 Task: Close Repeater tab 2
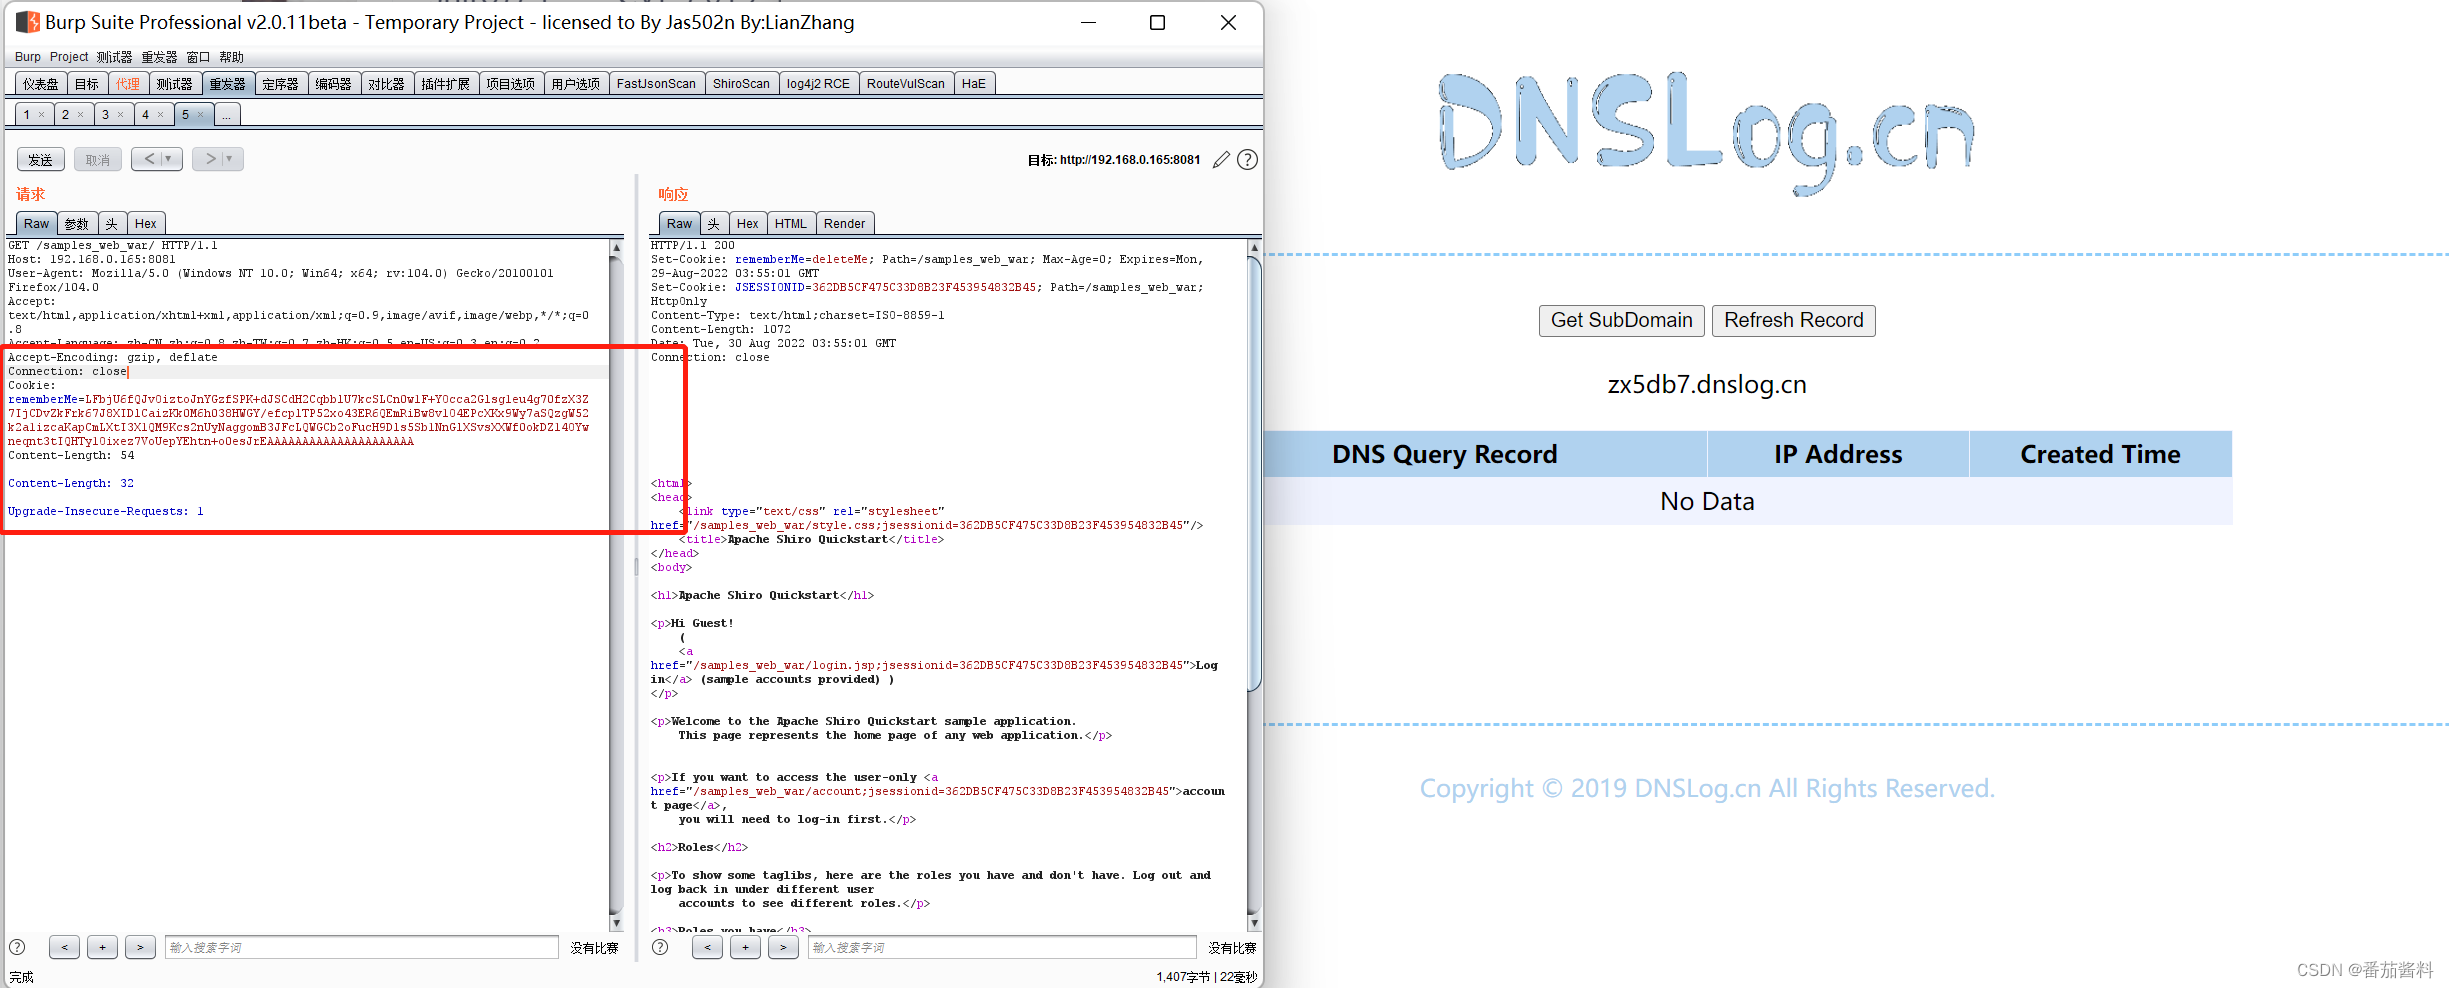click(81, 115)
